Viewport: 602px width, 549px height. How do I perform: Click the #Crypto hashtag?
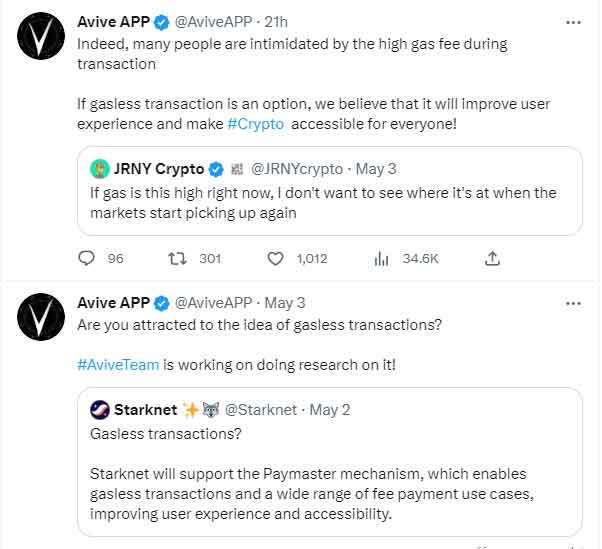click(x=258, y=123)
